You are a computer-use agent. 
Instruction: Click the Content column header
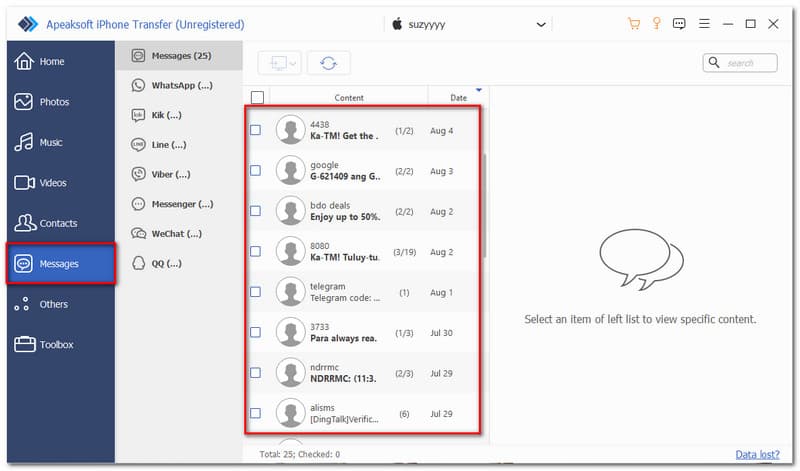click(349, 97)
